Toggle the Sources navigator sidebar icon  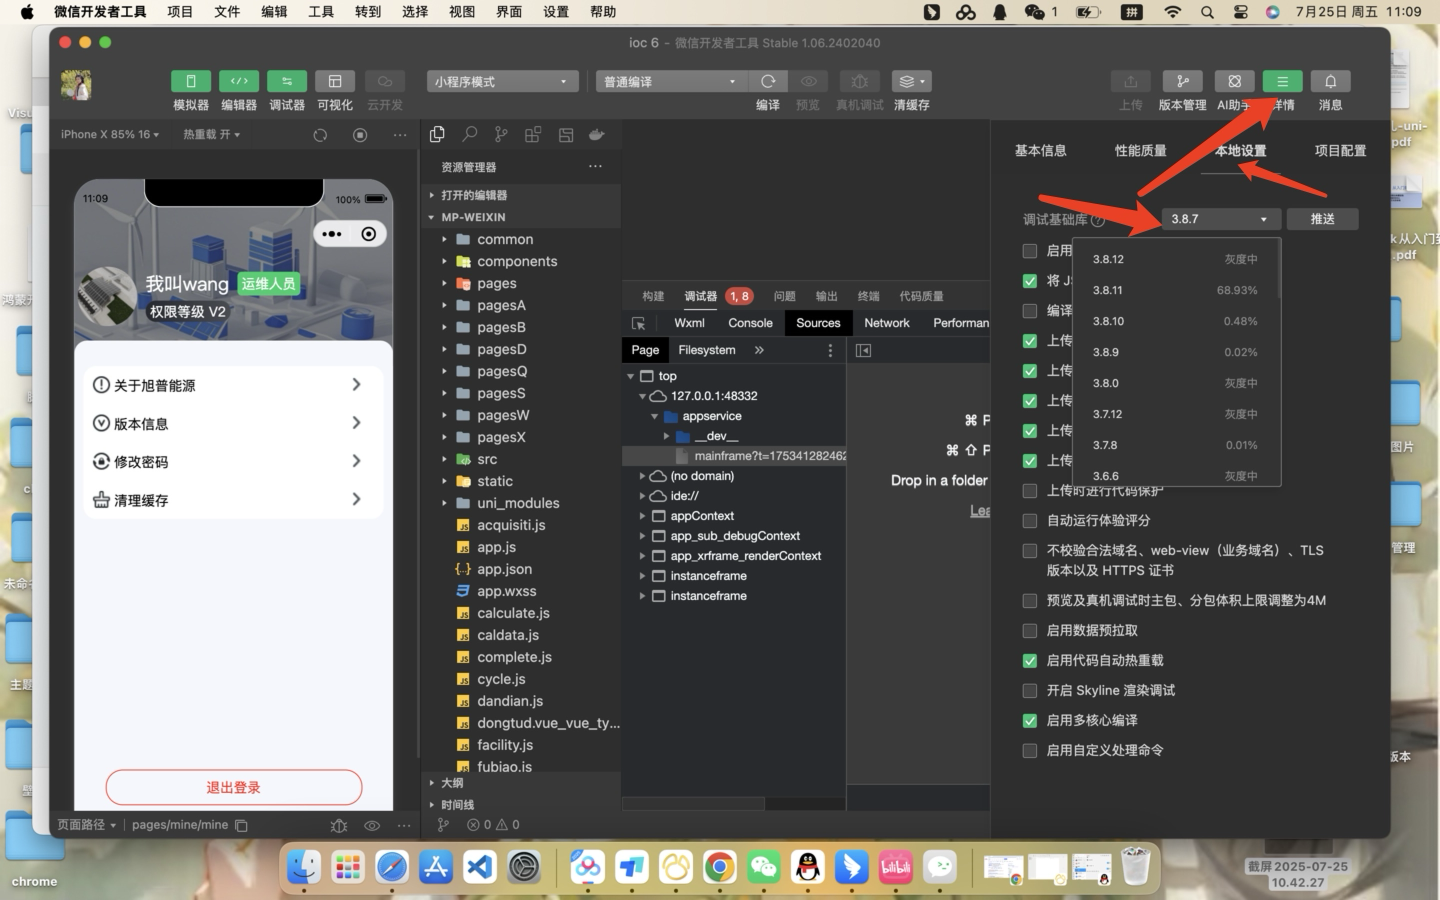pyautogui.click(x=864, y=350)
